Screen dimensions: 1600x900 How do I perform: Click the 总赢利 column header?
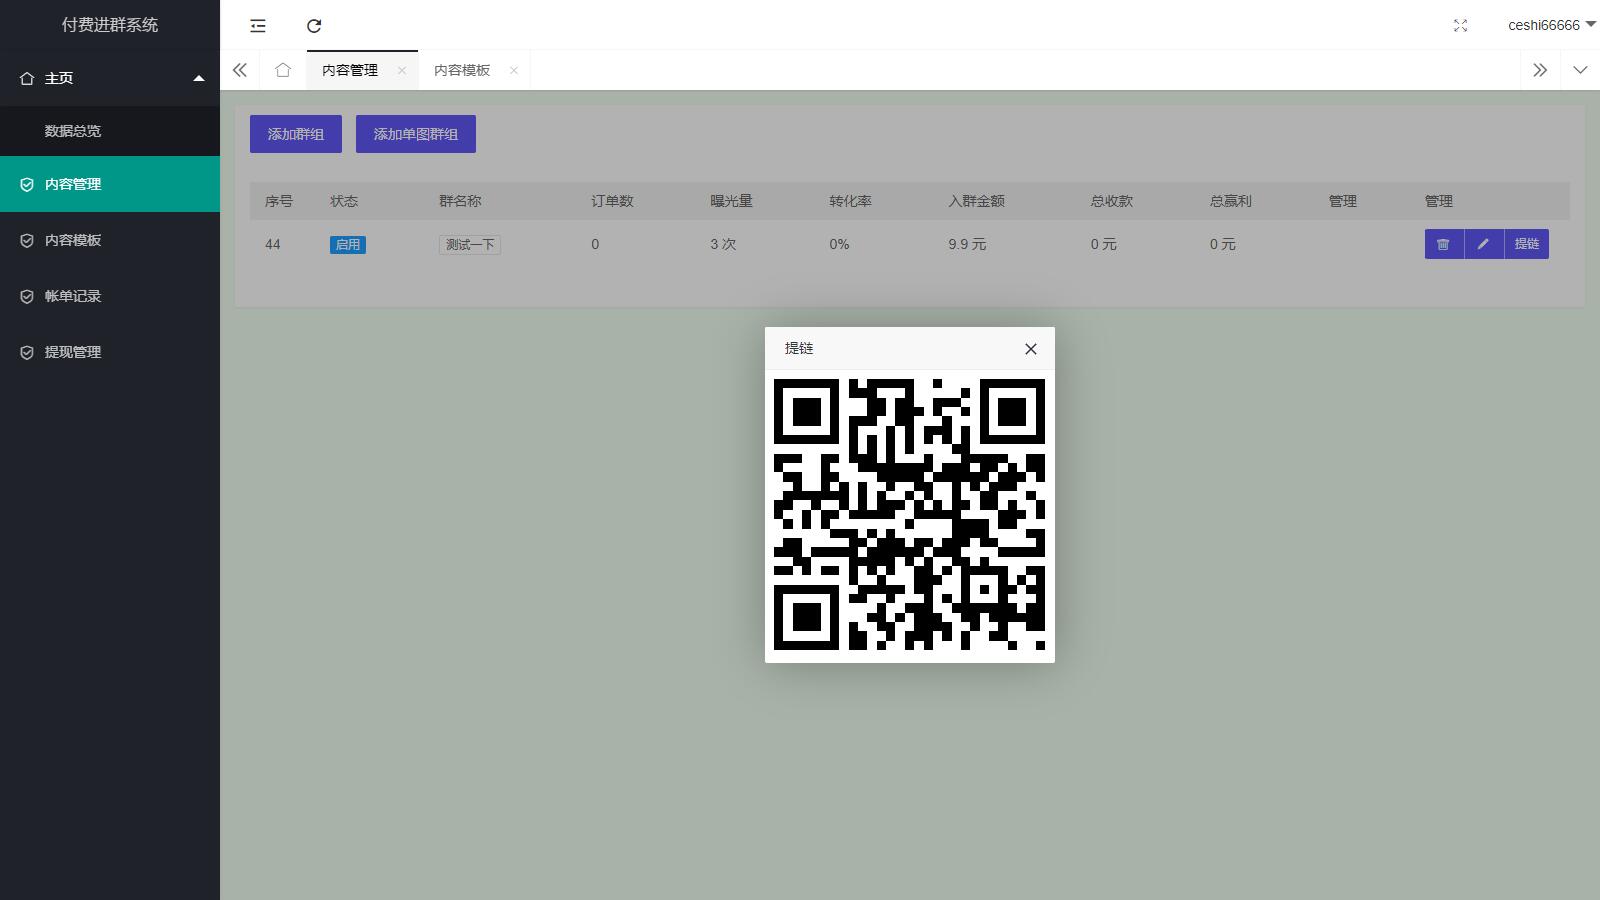click(1231, 201)
